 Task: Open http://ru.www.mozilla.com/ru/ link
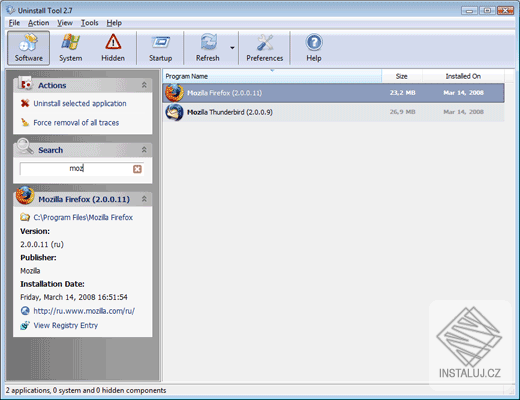click(x=84, y=311)
